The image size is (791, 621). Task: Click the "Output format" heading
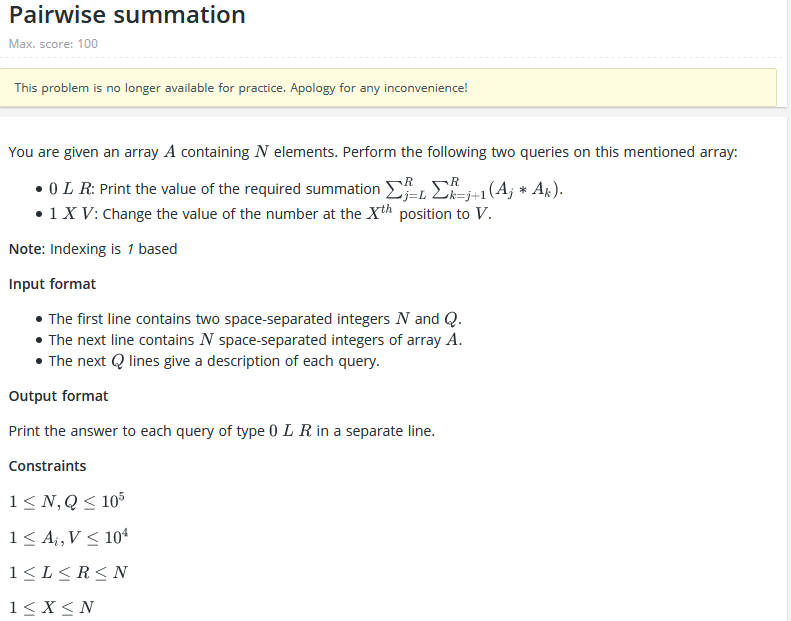58,396
